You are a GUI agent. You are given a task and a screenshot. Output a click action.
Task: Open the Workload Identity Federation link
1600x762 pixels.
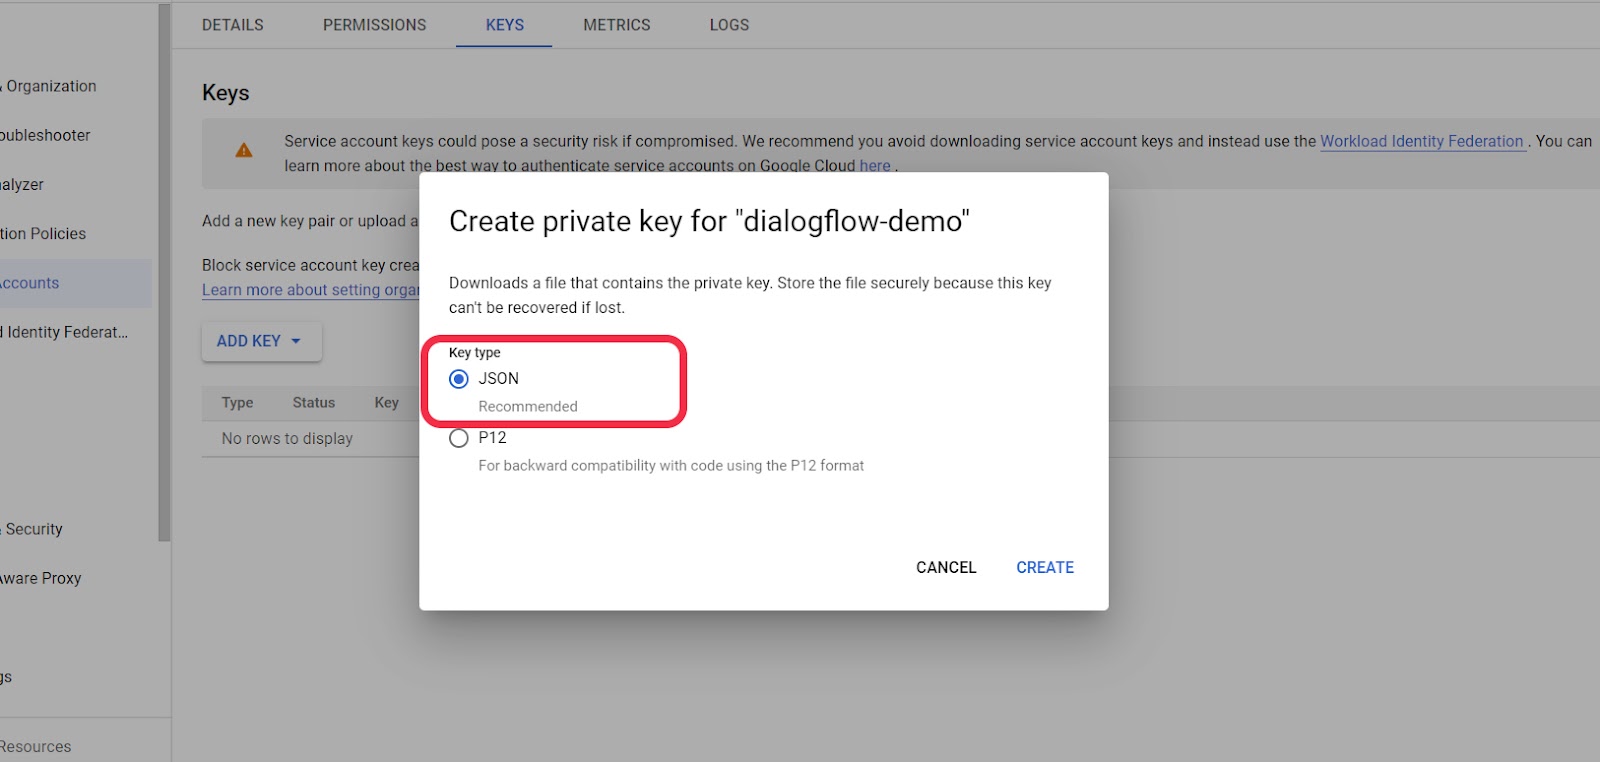click(1421, 141)
